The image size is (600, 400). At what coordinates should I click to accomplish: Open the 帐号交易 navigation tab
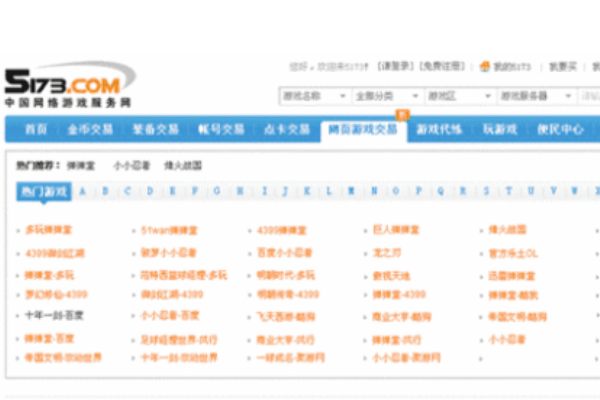(221, 129)
